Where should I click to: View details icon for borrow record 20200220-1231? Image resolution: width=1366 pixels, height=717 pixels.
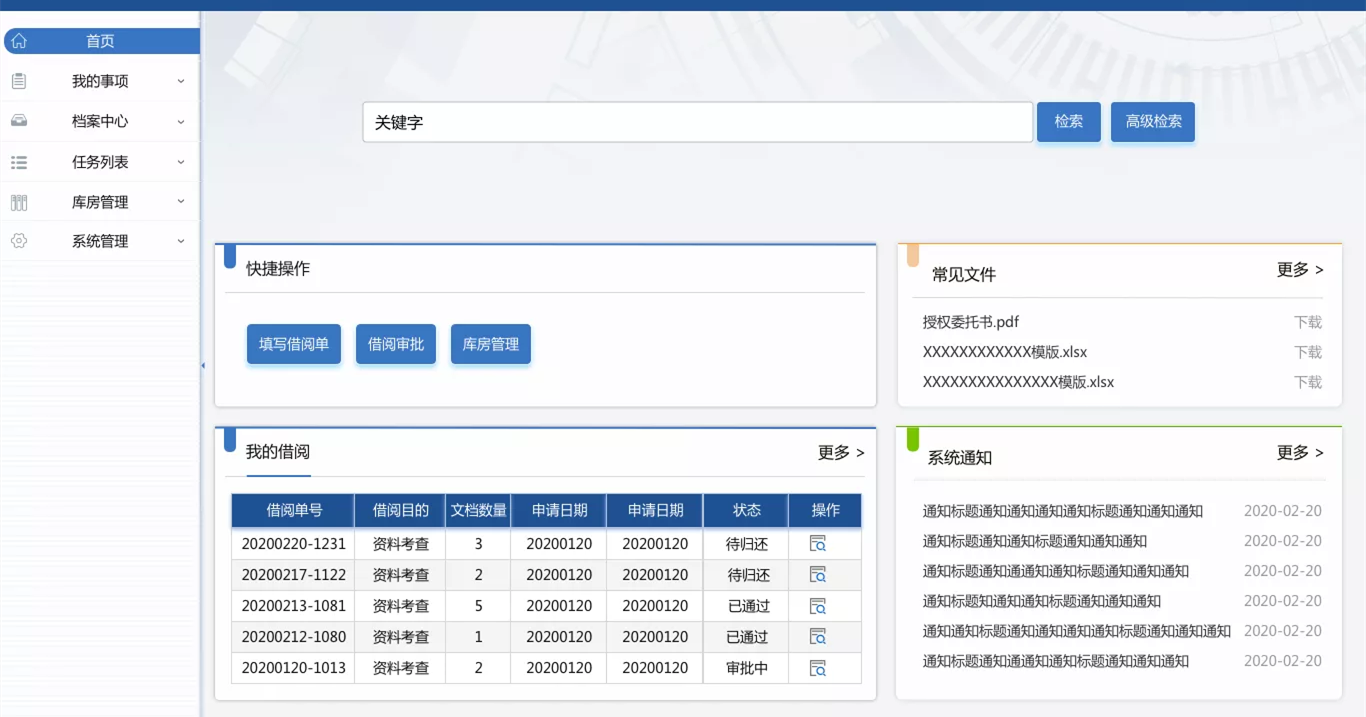point(818,544)
